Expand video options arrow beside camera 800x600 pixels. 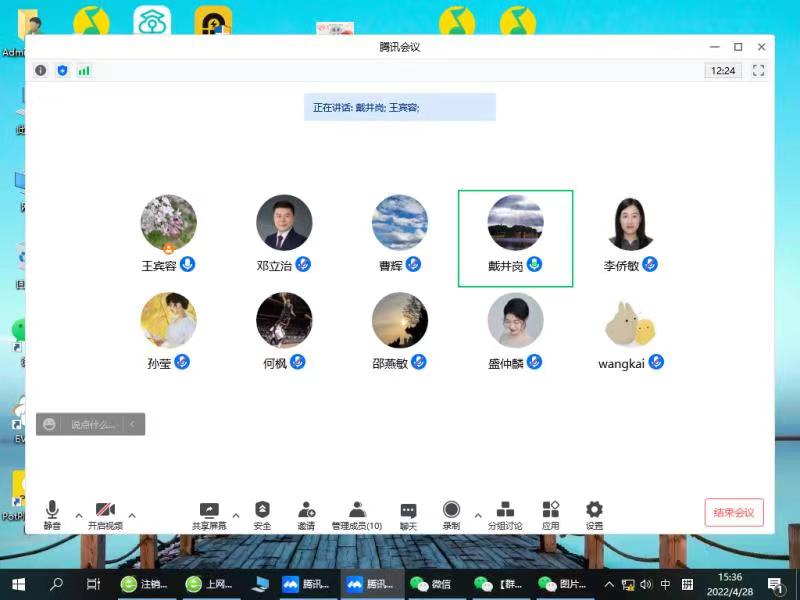tap(132, 516)
